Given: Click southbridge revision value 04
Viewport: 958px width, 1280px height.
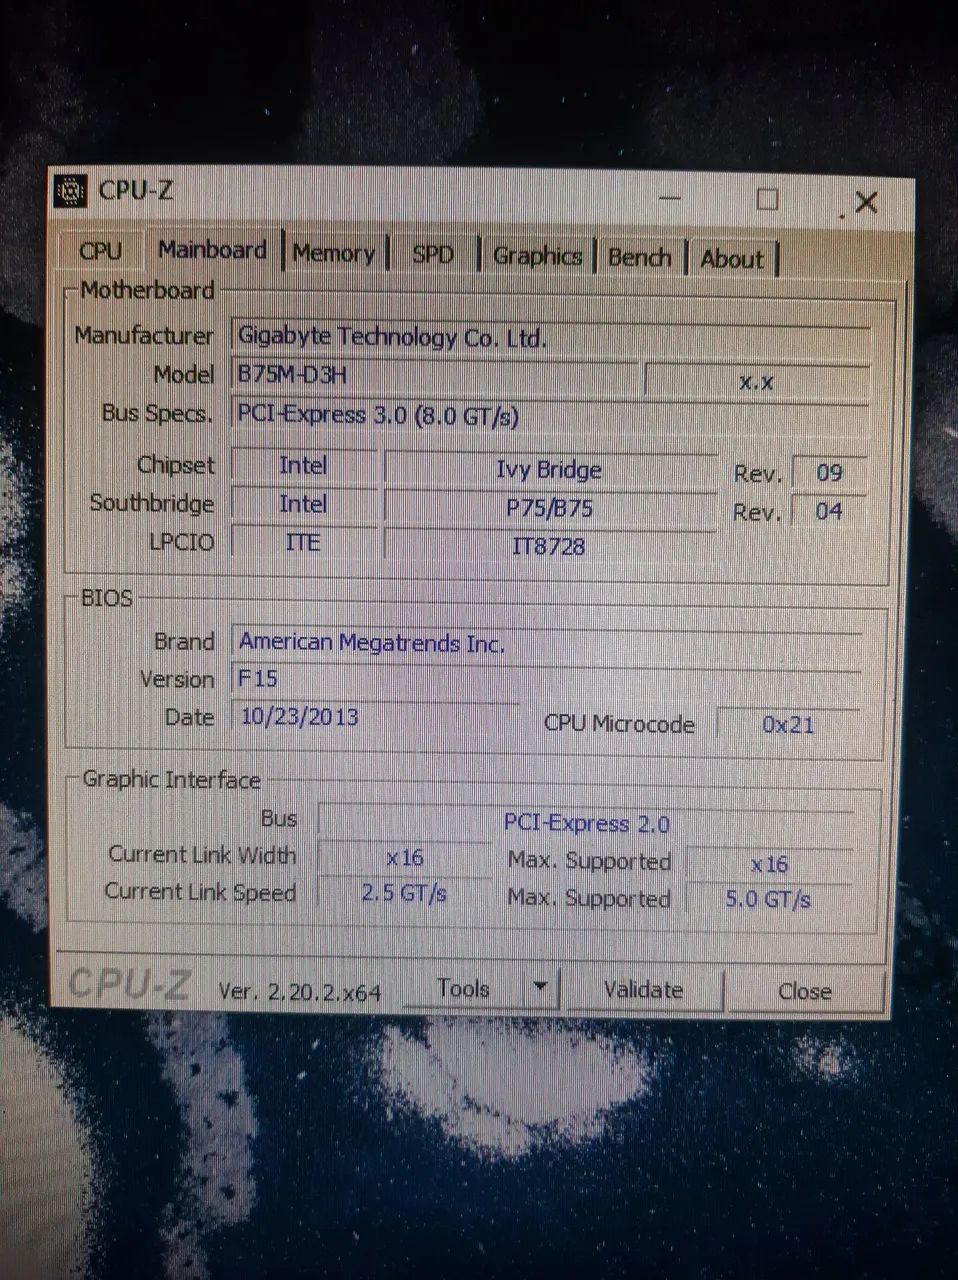Looking at the screenshot, I should [x=829, y=512].
